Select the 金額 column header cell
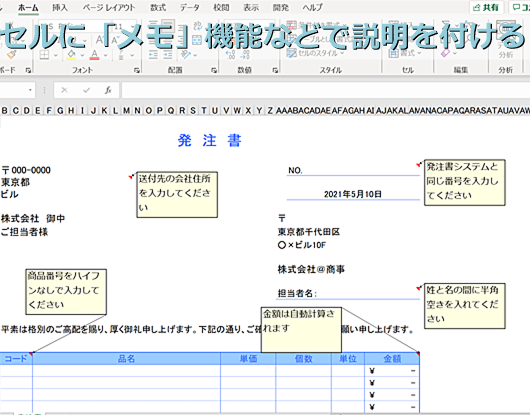This screenshot has width=530, height=415. [x=392, y=359]
